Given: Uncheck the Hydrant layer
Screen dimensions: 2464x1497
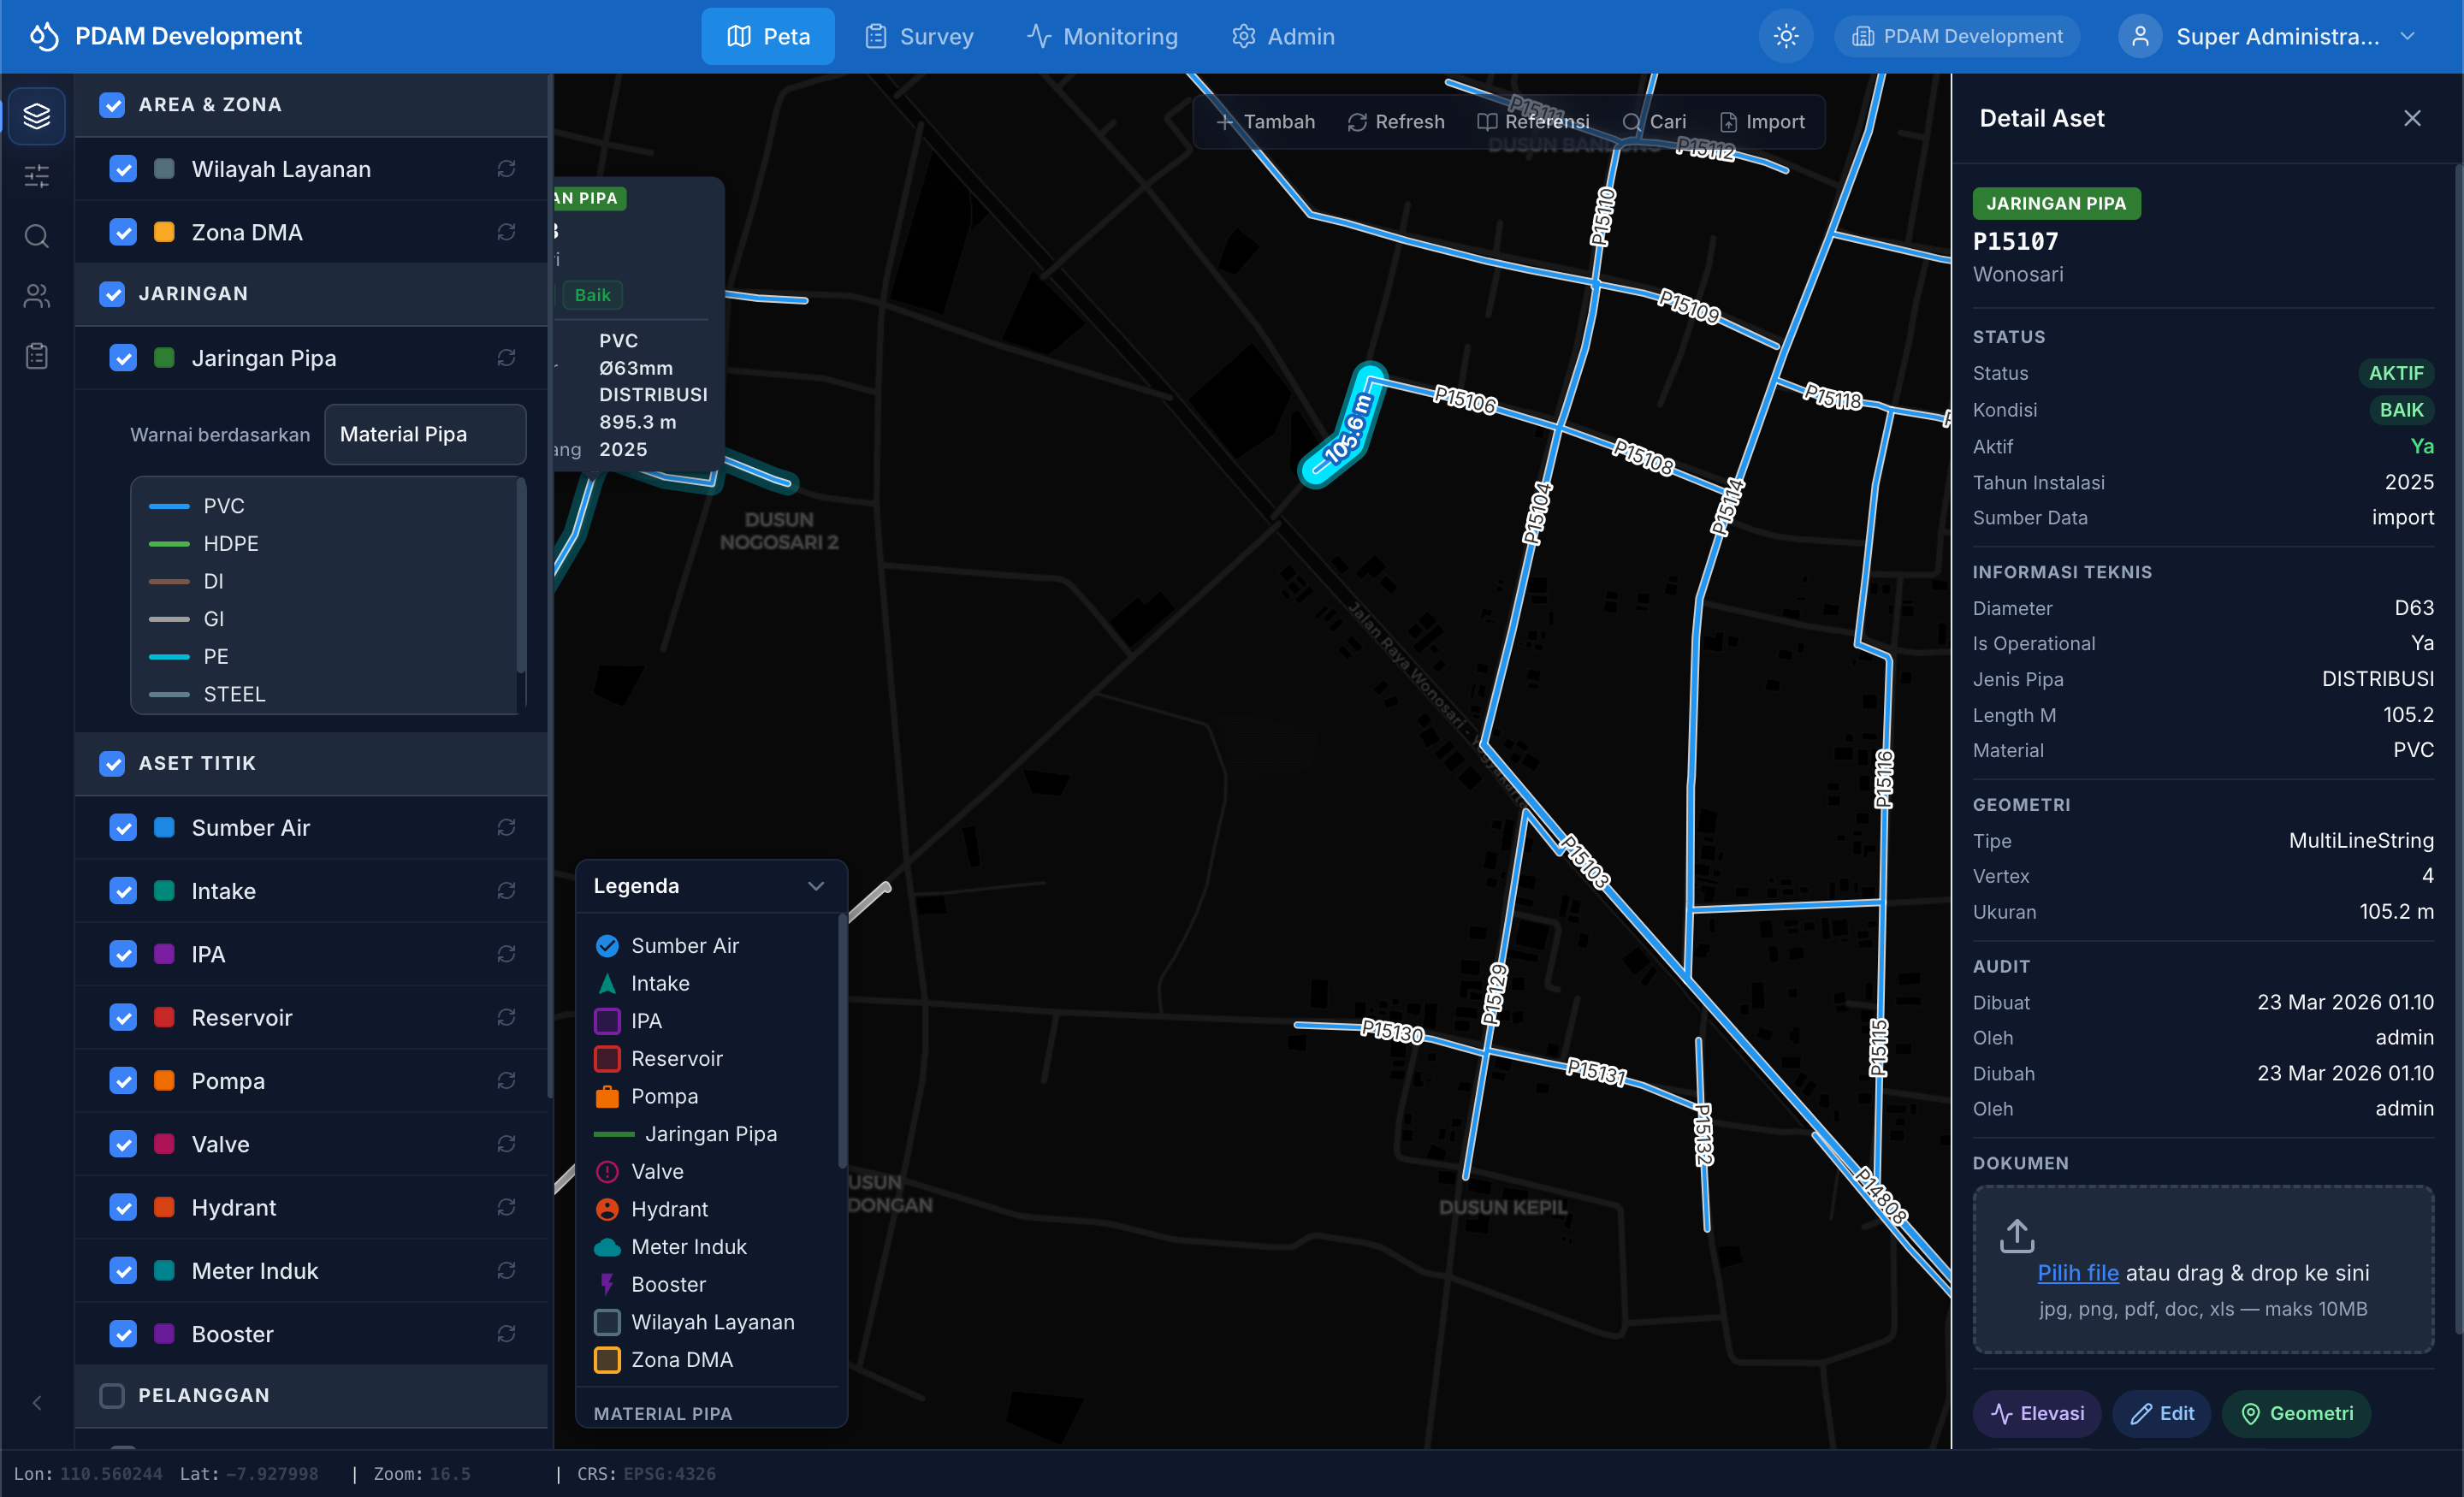Looking at the screenshot, I should (123, 1207).
